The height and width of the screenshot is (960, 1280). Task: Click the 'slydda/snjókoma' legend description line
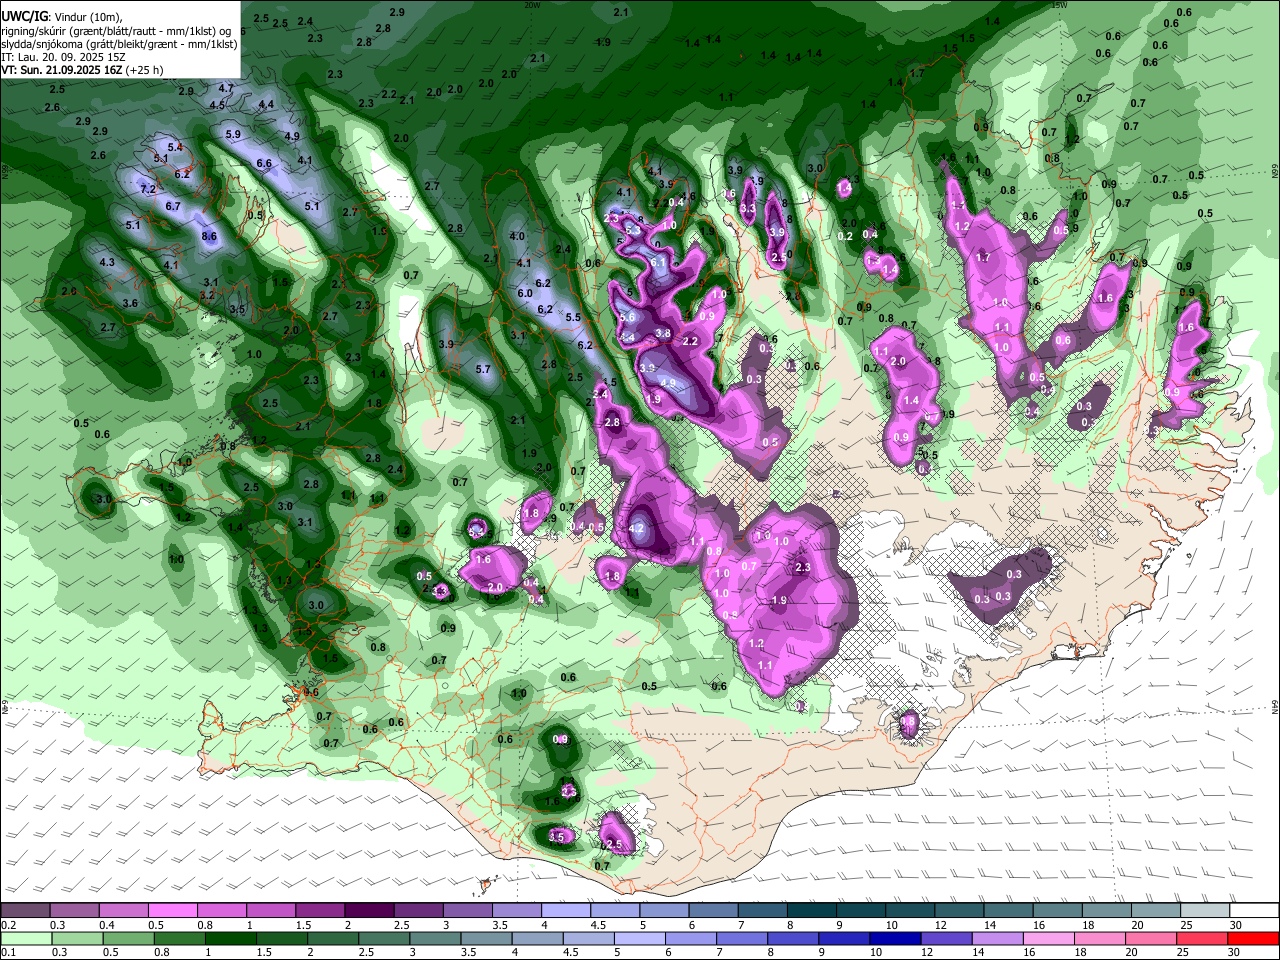[119, 44]
